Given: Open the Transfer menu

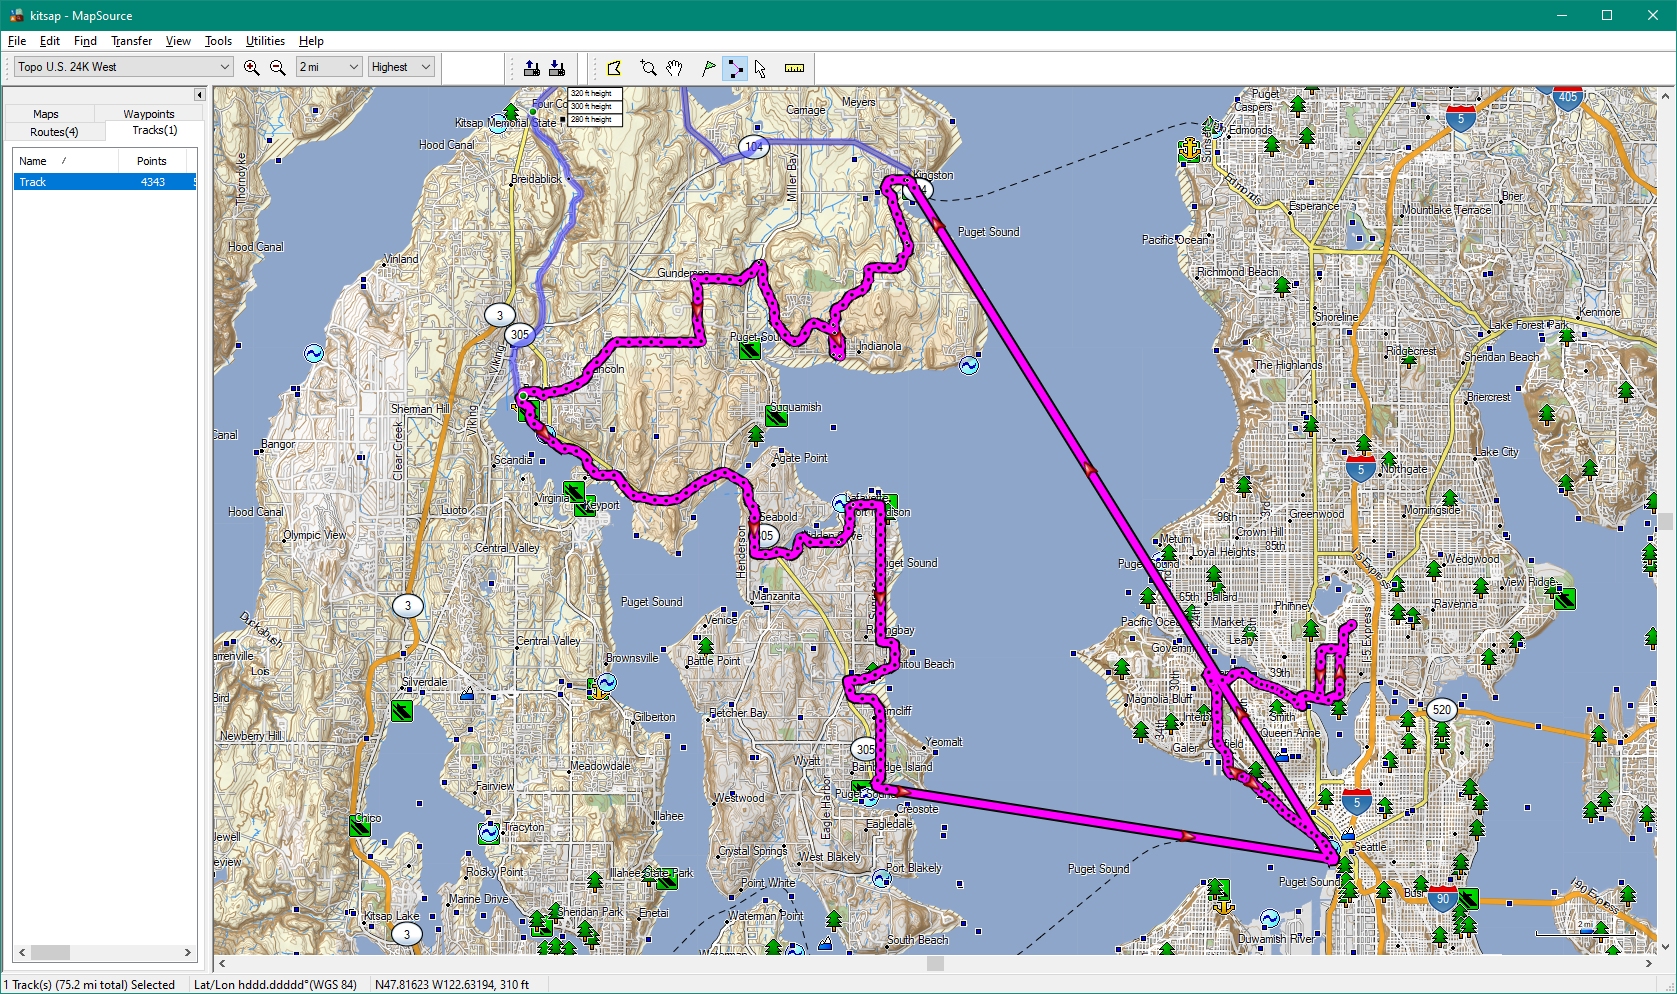Looking at the screenshot, I should click(131, 41).
